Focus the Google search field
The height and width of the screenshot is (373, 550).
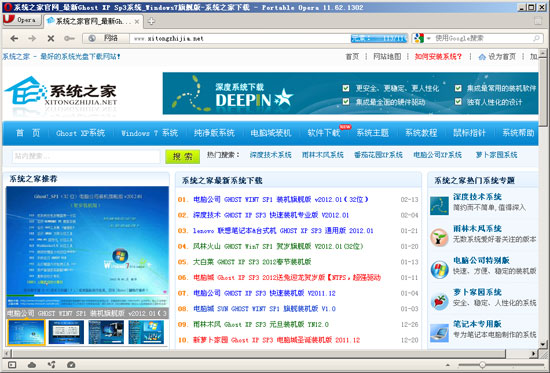482,38
